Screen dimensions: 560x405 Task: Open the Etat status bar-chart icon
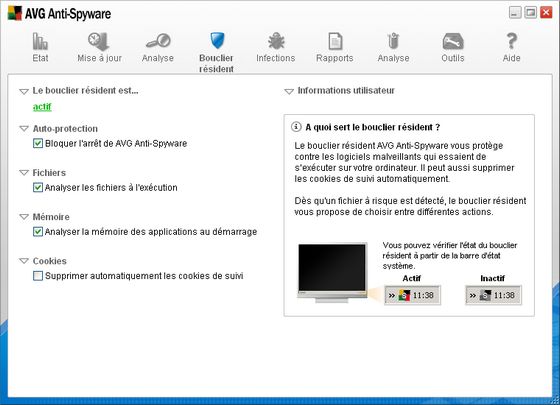40,41
